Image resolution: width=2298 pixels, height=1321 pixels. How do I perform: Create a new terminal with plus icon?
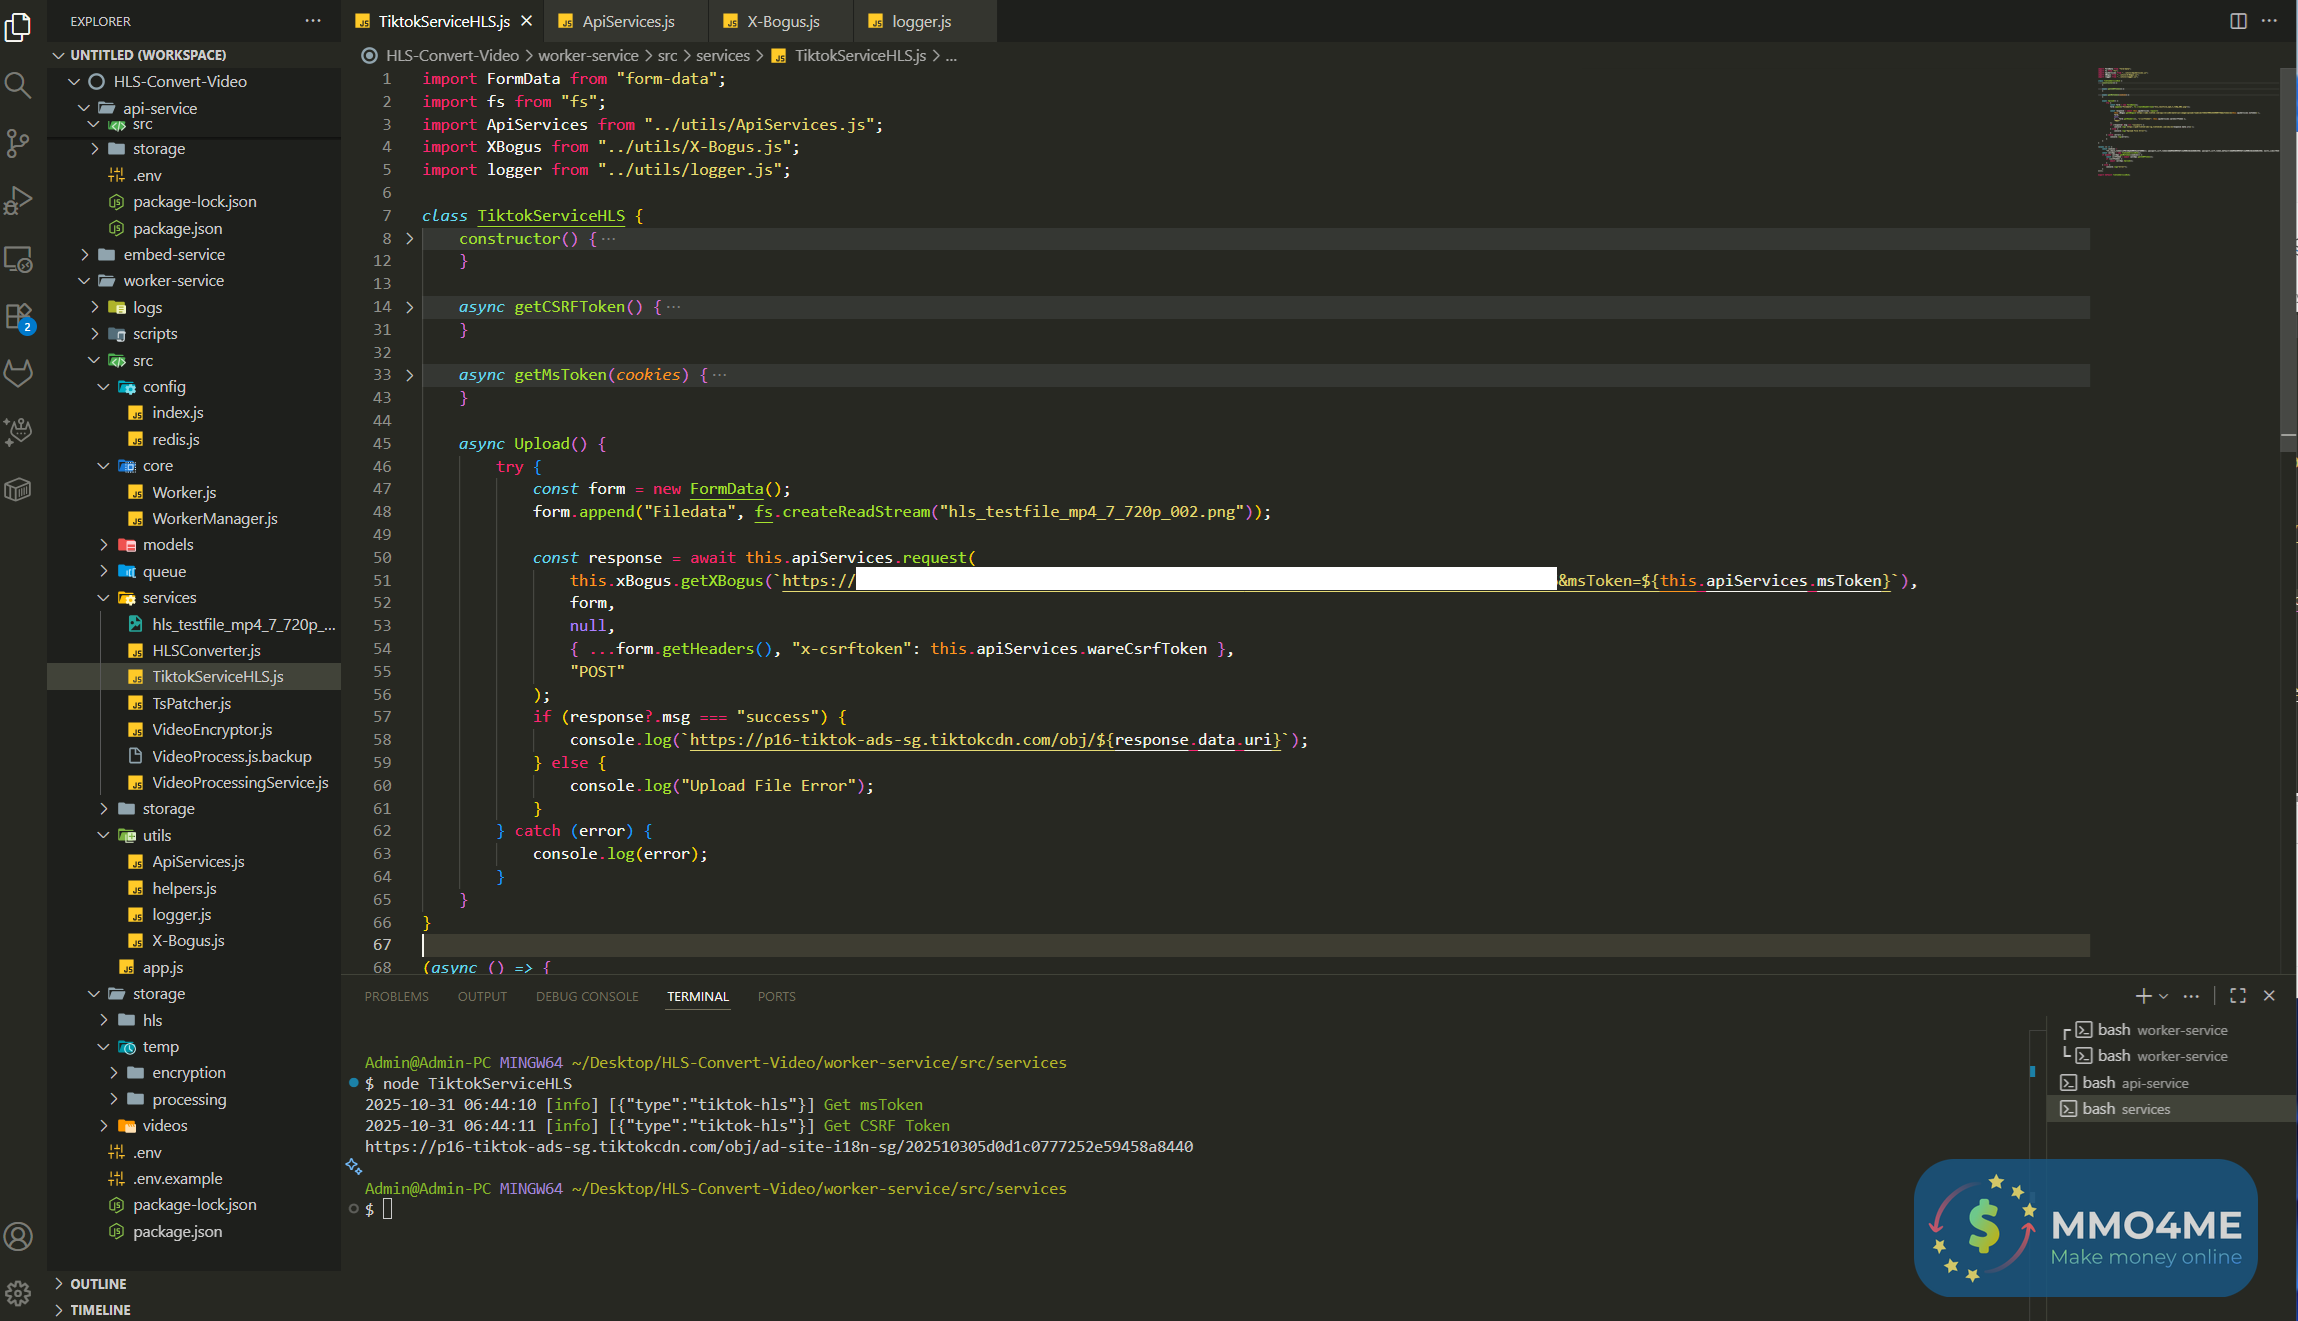pyautogui.click(x=2142, y=996)
